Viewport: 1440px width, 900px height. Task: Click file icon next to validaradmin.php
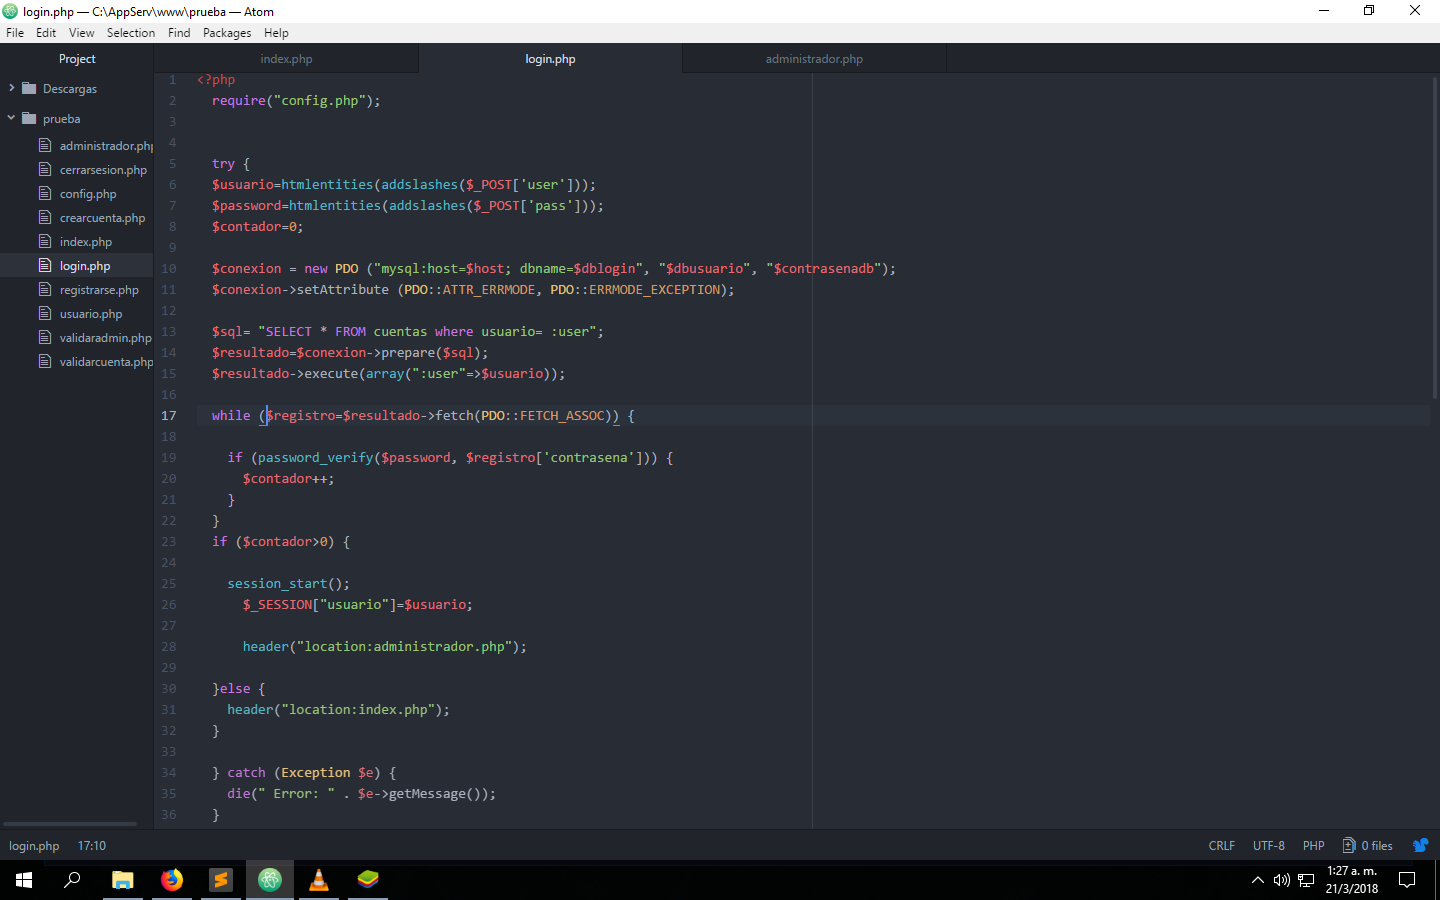click(x=45, y=337)
